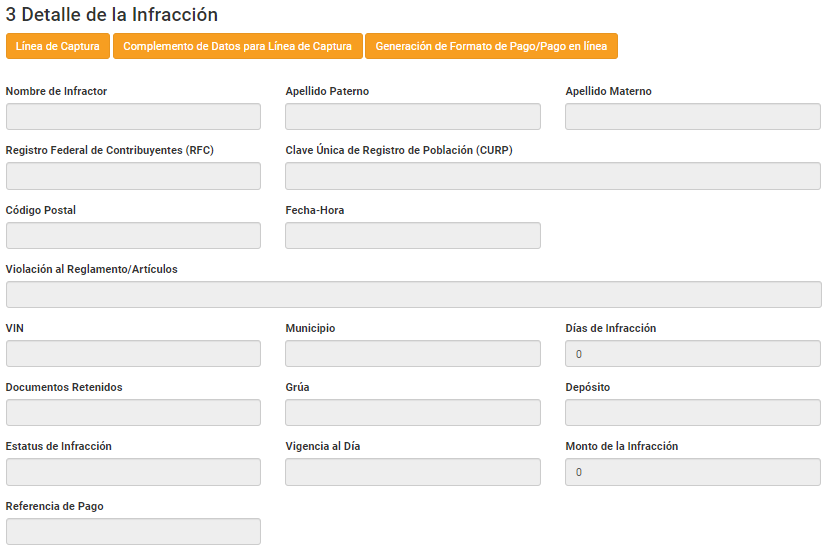Focus the Documentos Retenidos field
This screenshot has height=557, width=838.
133,413
